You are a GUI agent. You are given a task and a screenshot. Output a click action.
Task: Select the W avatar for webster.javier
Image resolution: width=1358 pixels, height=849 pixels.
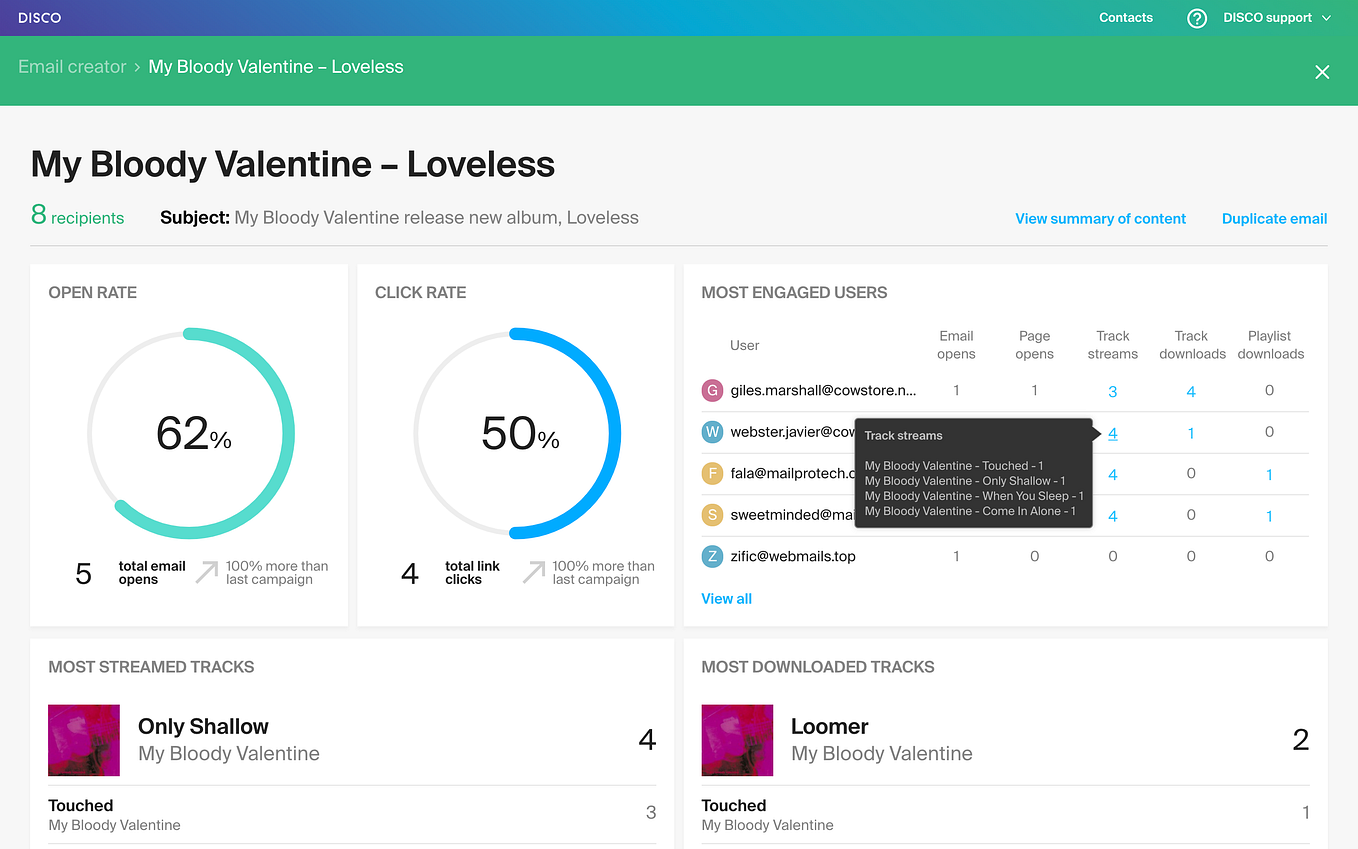[712, 432]
